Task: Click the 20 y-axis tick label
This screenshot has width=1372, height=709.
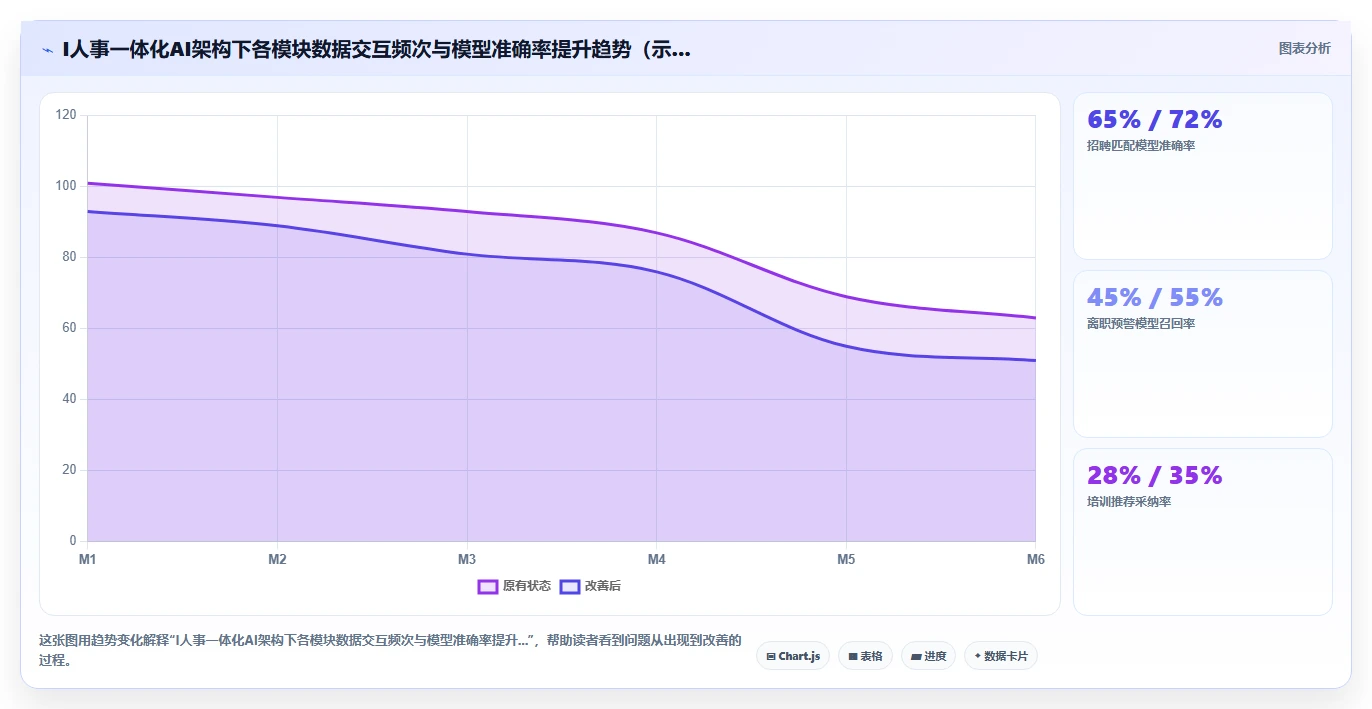Action: [x=69, y=470]
